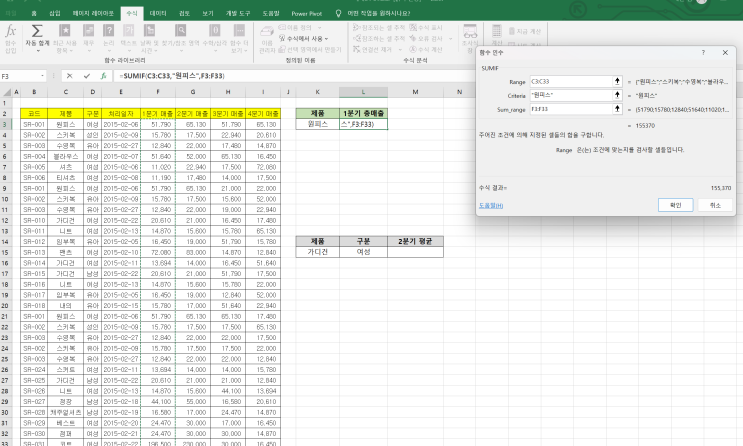
Task: Switch to the Home (홈) tab
Action: 34,13
